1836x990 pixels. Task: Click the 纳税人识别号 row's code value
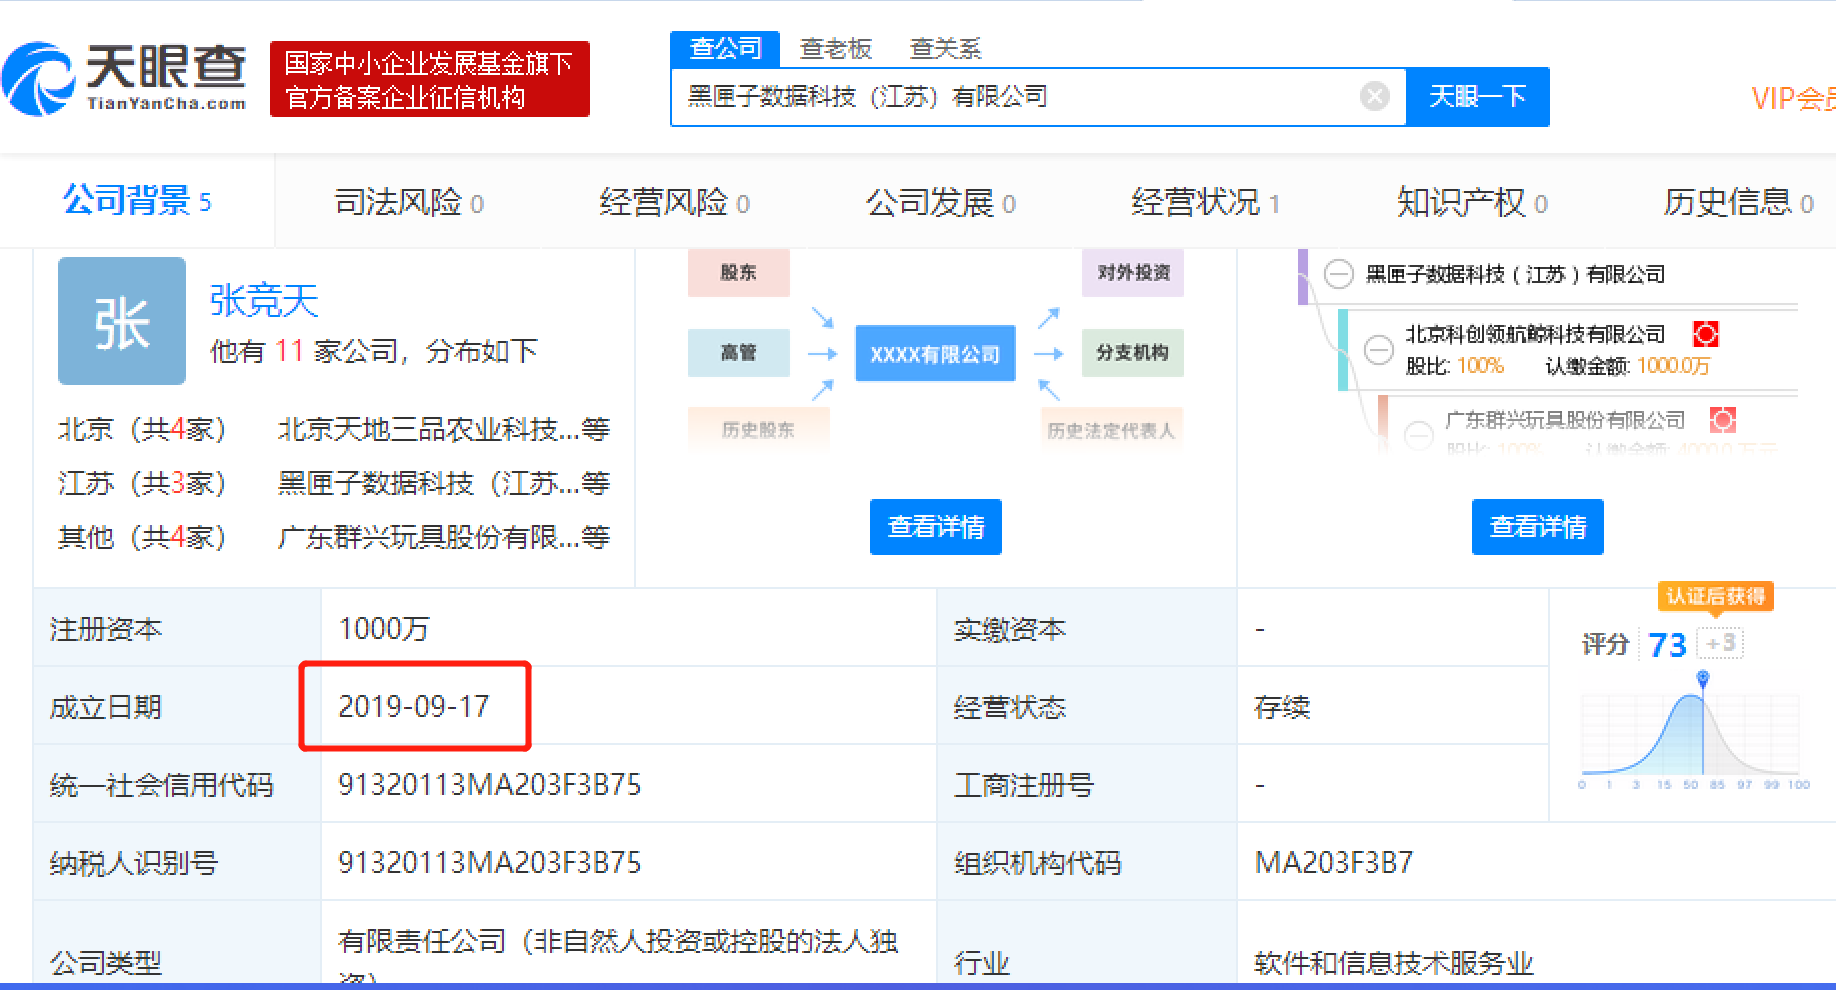(489, 863)
